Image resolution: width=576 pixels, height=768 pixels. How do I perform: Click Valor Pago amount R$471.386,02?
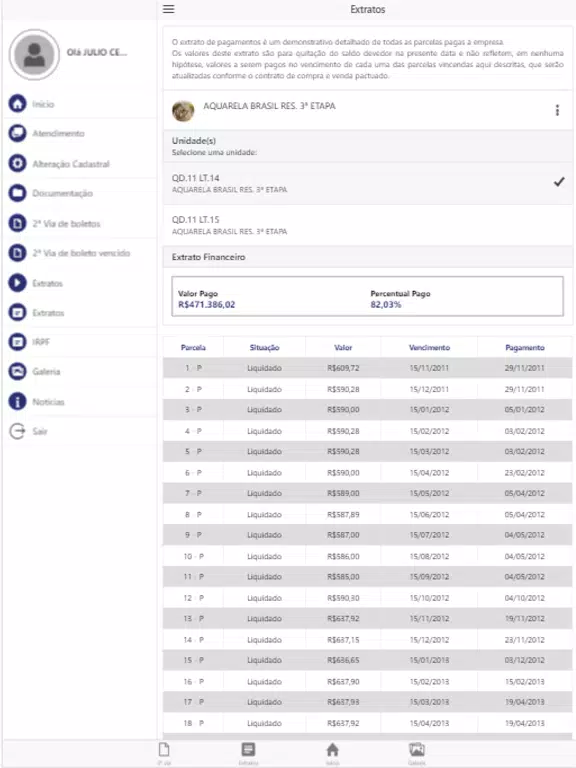(x=206, y=305)
